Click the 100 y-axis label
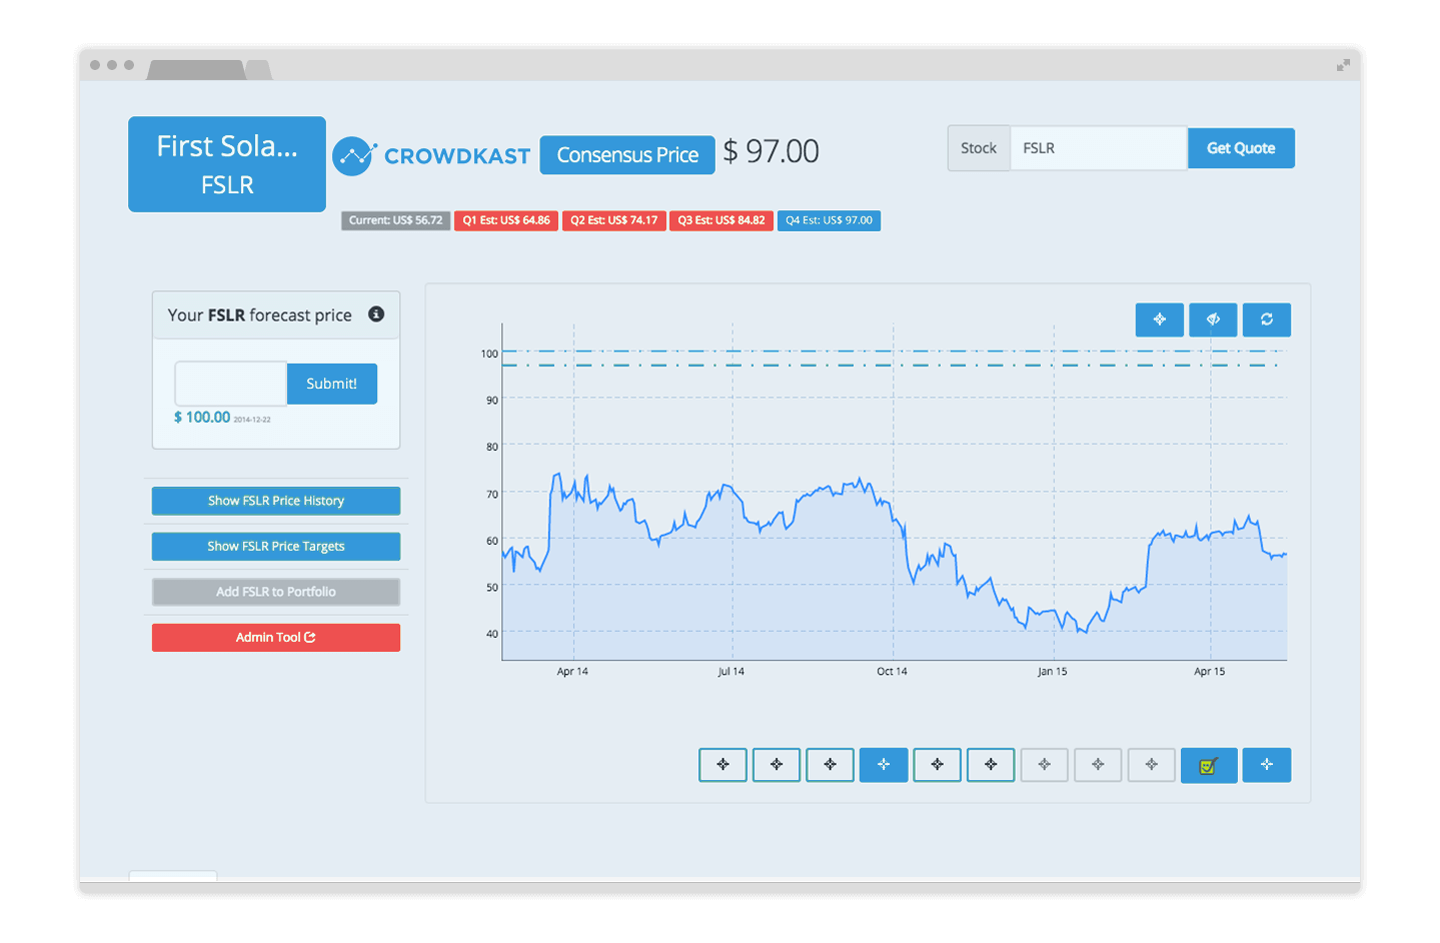The image size is (1440, 943). [489, 353]
